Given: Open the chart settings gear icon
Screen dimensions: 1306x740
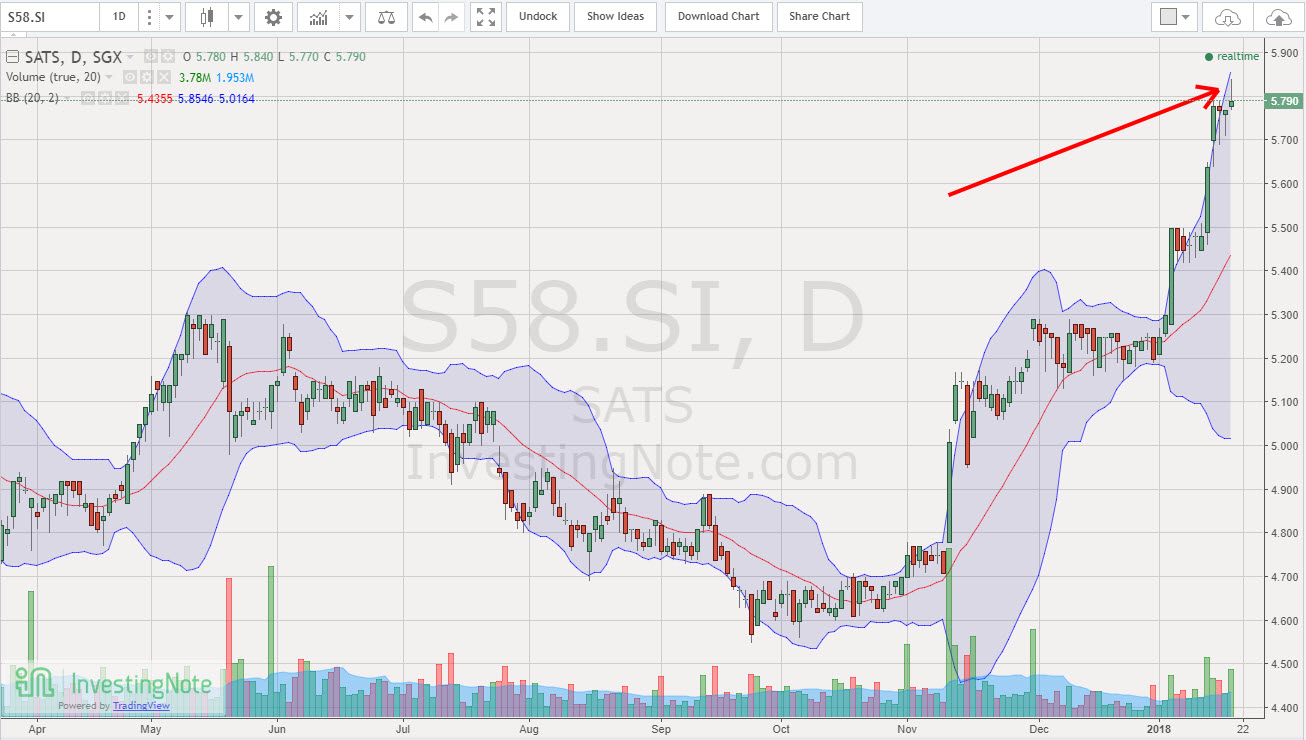Looking at the screenshot, I should point(273,17).
